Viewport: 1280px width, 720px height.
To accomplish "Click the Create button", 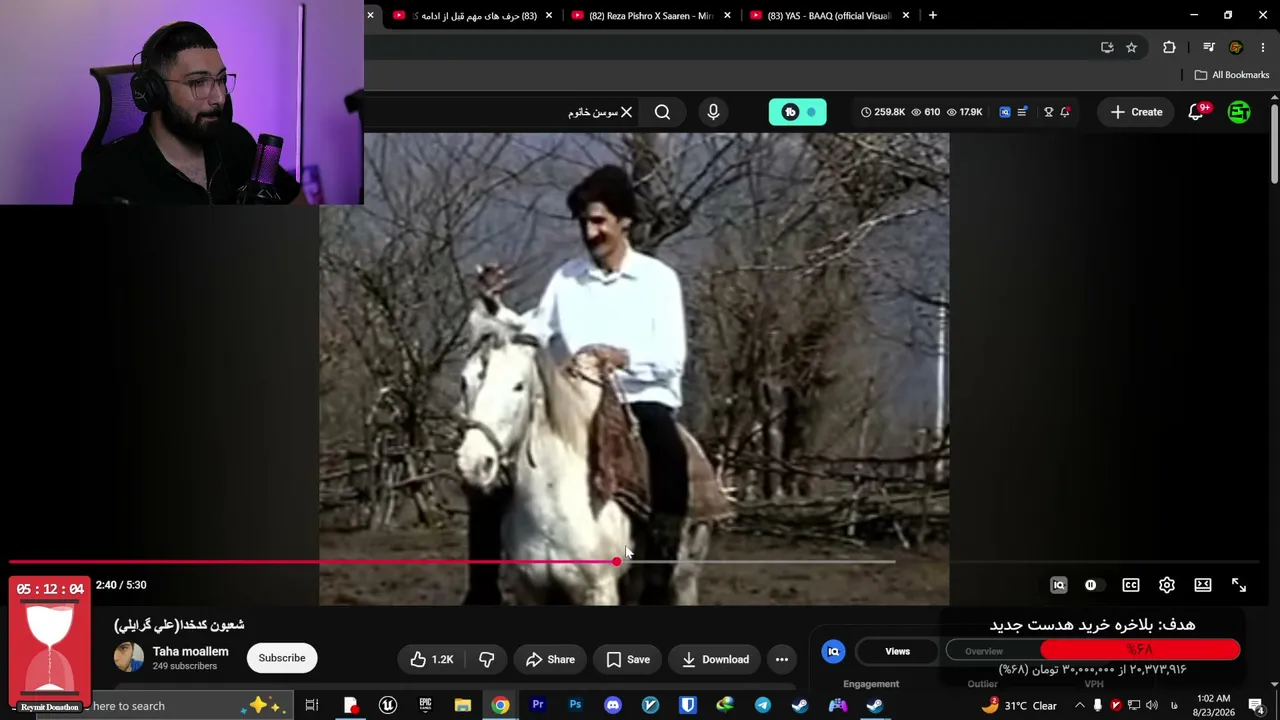I will 1136,112.
